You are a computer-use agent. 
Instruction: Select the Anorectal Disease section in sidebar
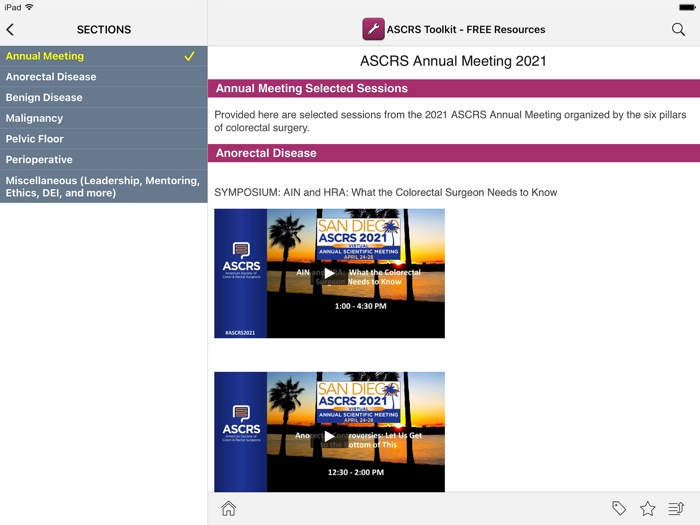tap(104, 77)
